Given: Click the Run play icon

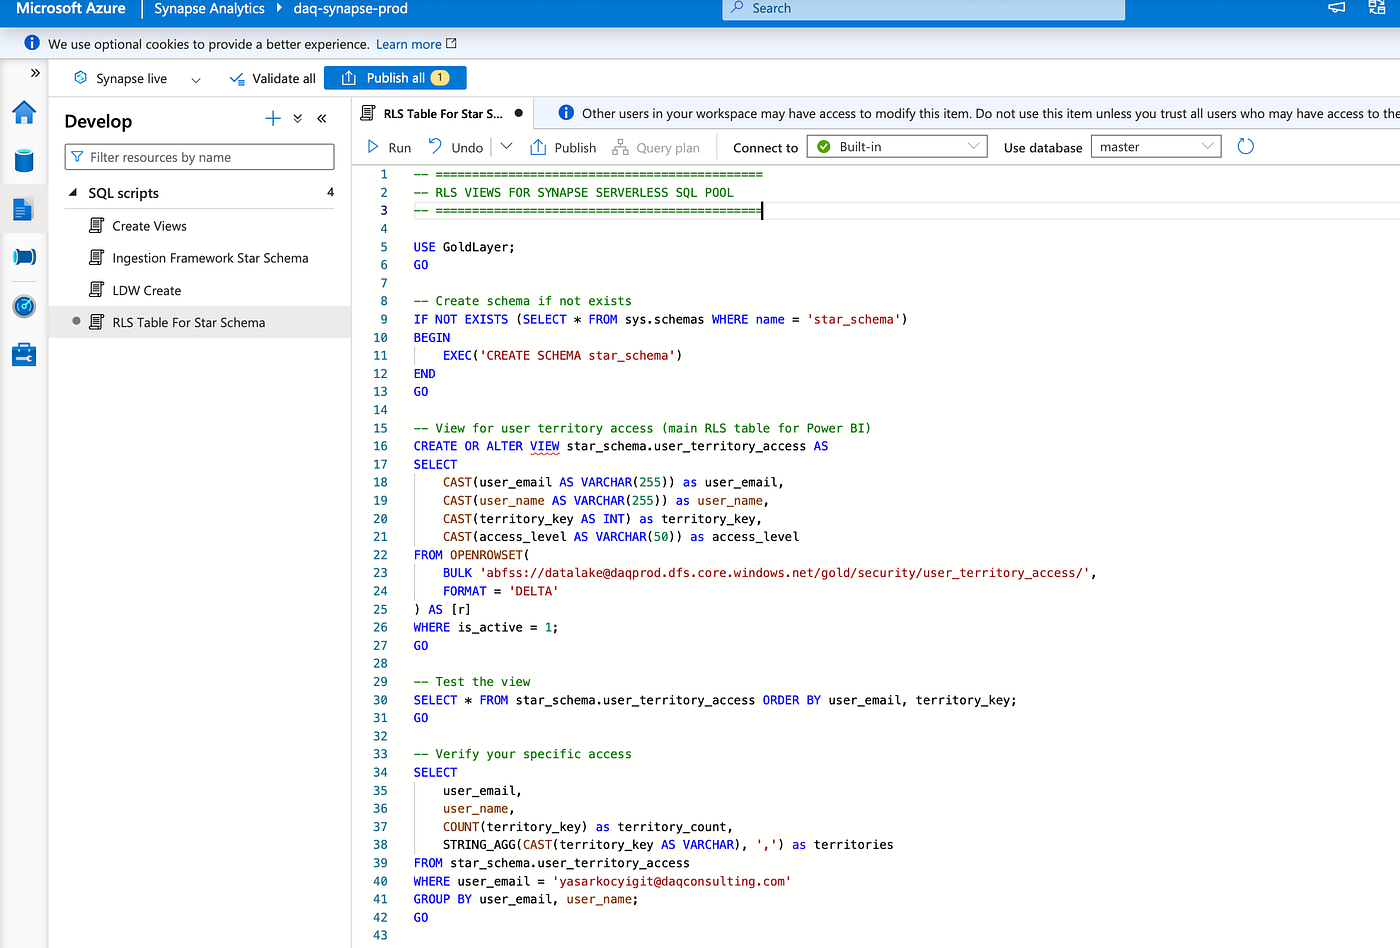Looking at the screenshot, I should point(373,147).
